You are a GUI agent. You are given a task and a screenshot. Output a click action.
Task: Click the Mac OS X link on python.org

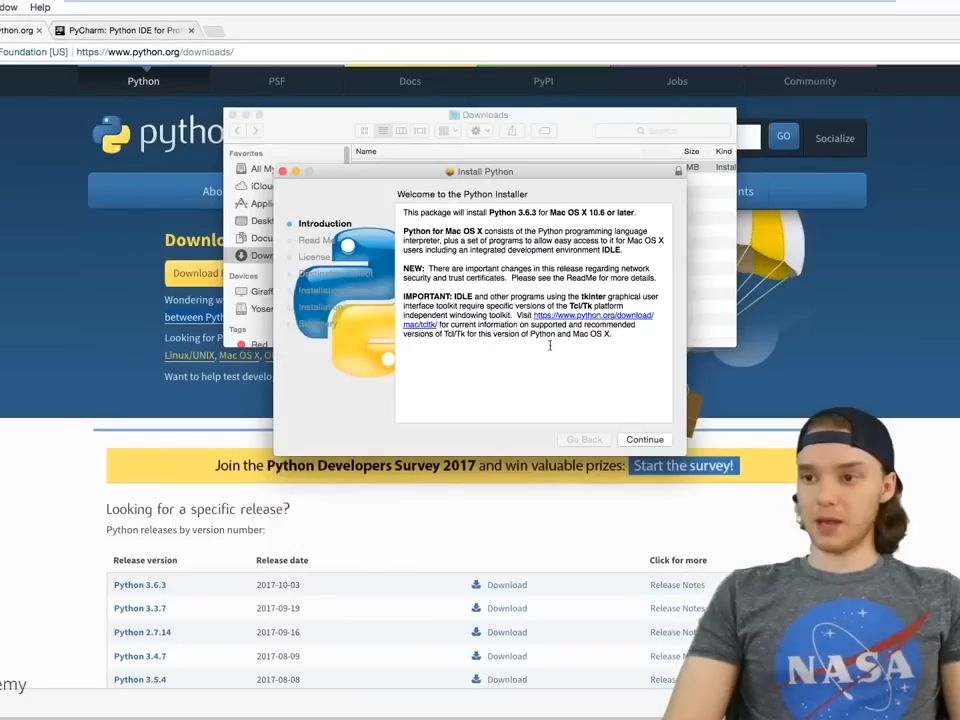point(239,355)
